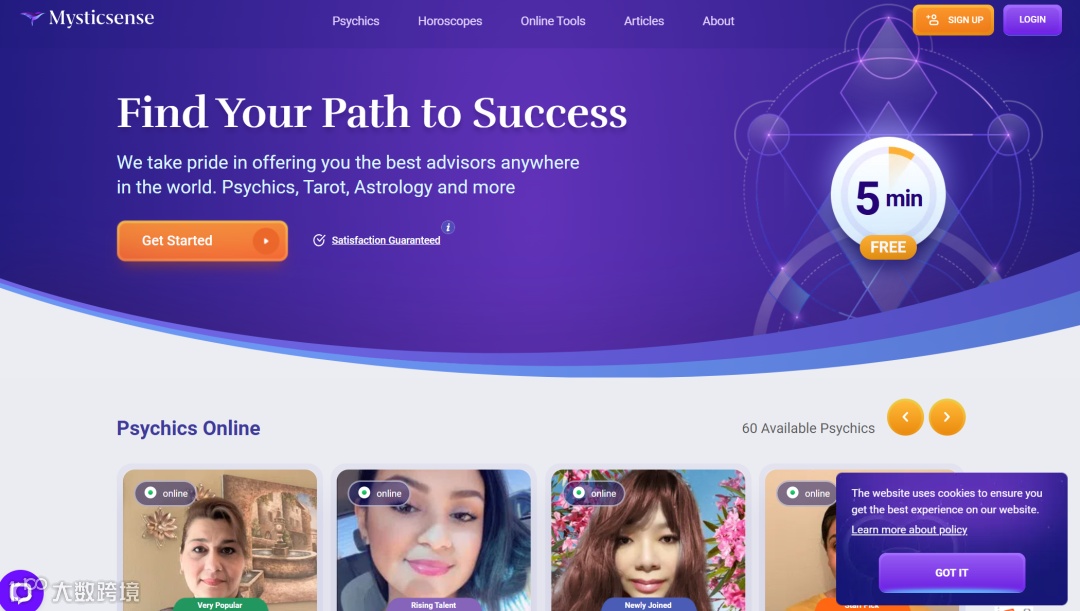Viewport: 1080px width, 611px height.
Task: Click the Mysticsense bird logo
Action: click(x=32, y=18)
